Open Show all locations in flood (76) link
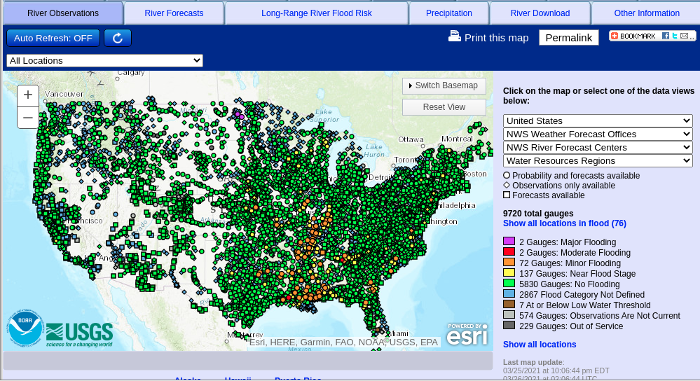This screenshot has height=381, width=700. point(565,223)
